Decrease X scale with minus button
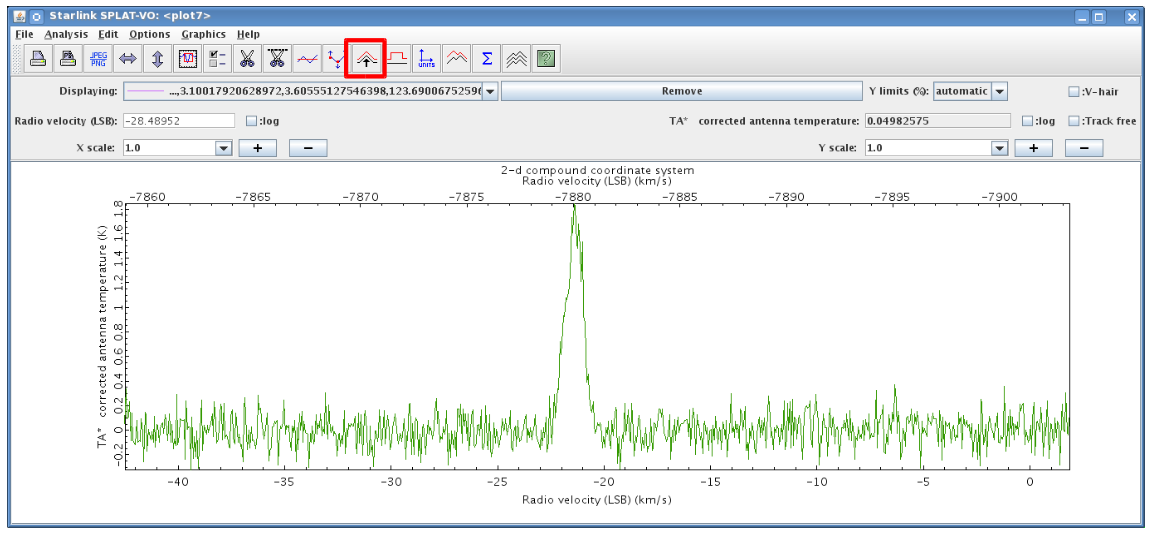Screen dimensions: 1152x535 point(309,148)
